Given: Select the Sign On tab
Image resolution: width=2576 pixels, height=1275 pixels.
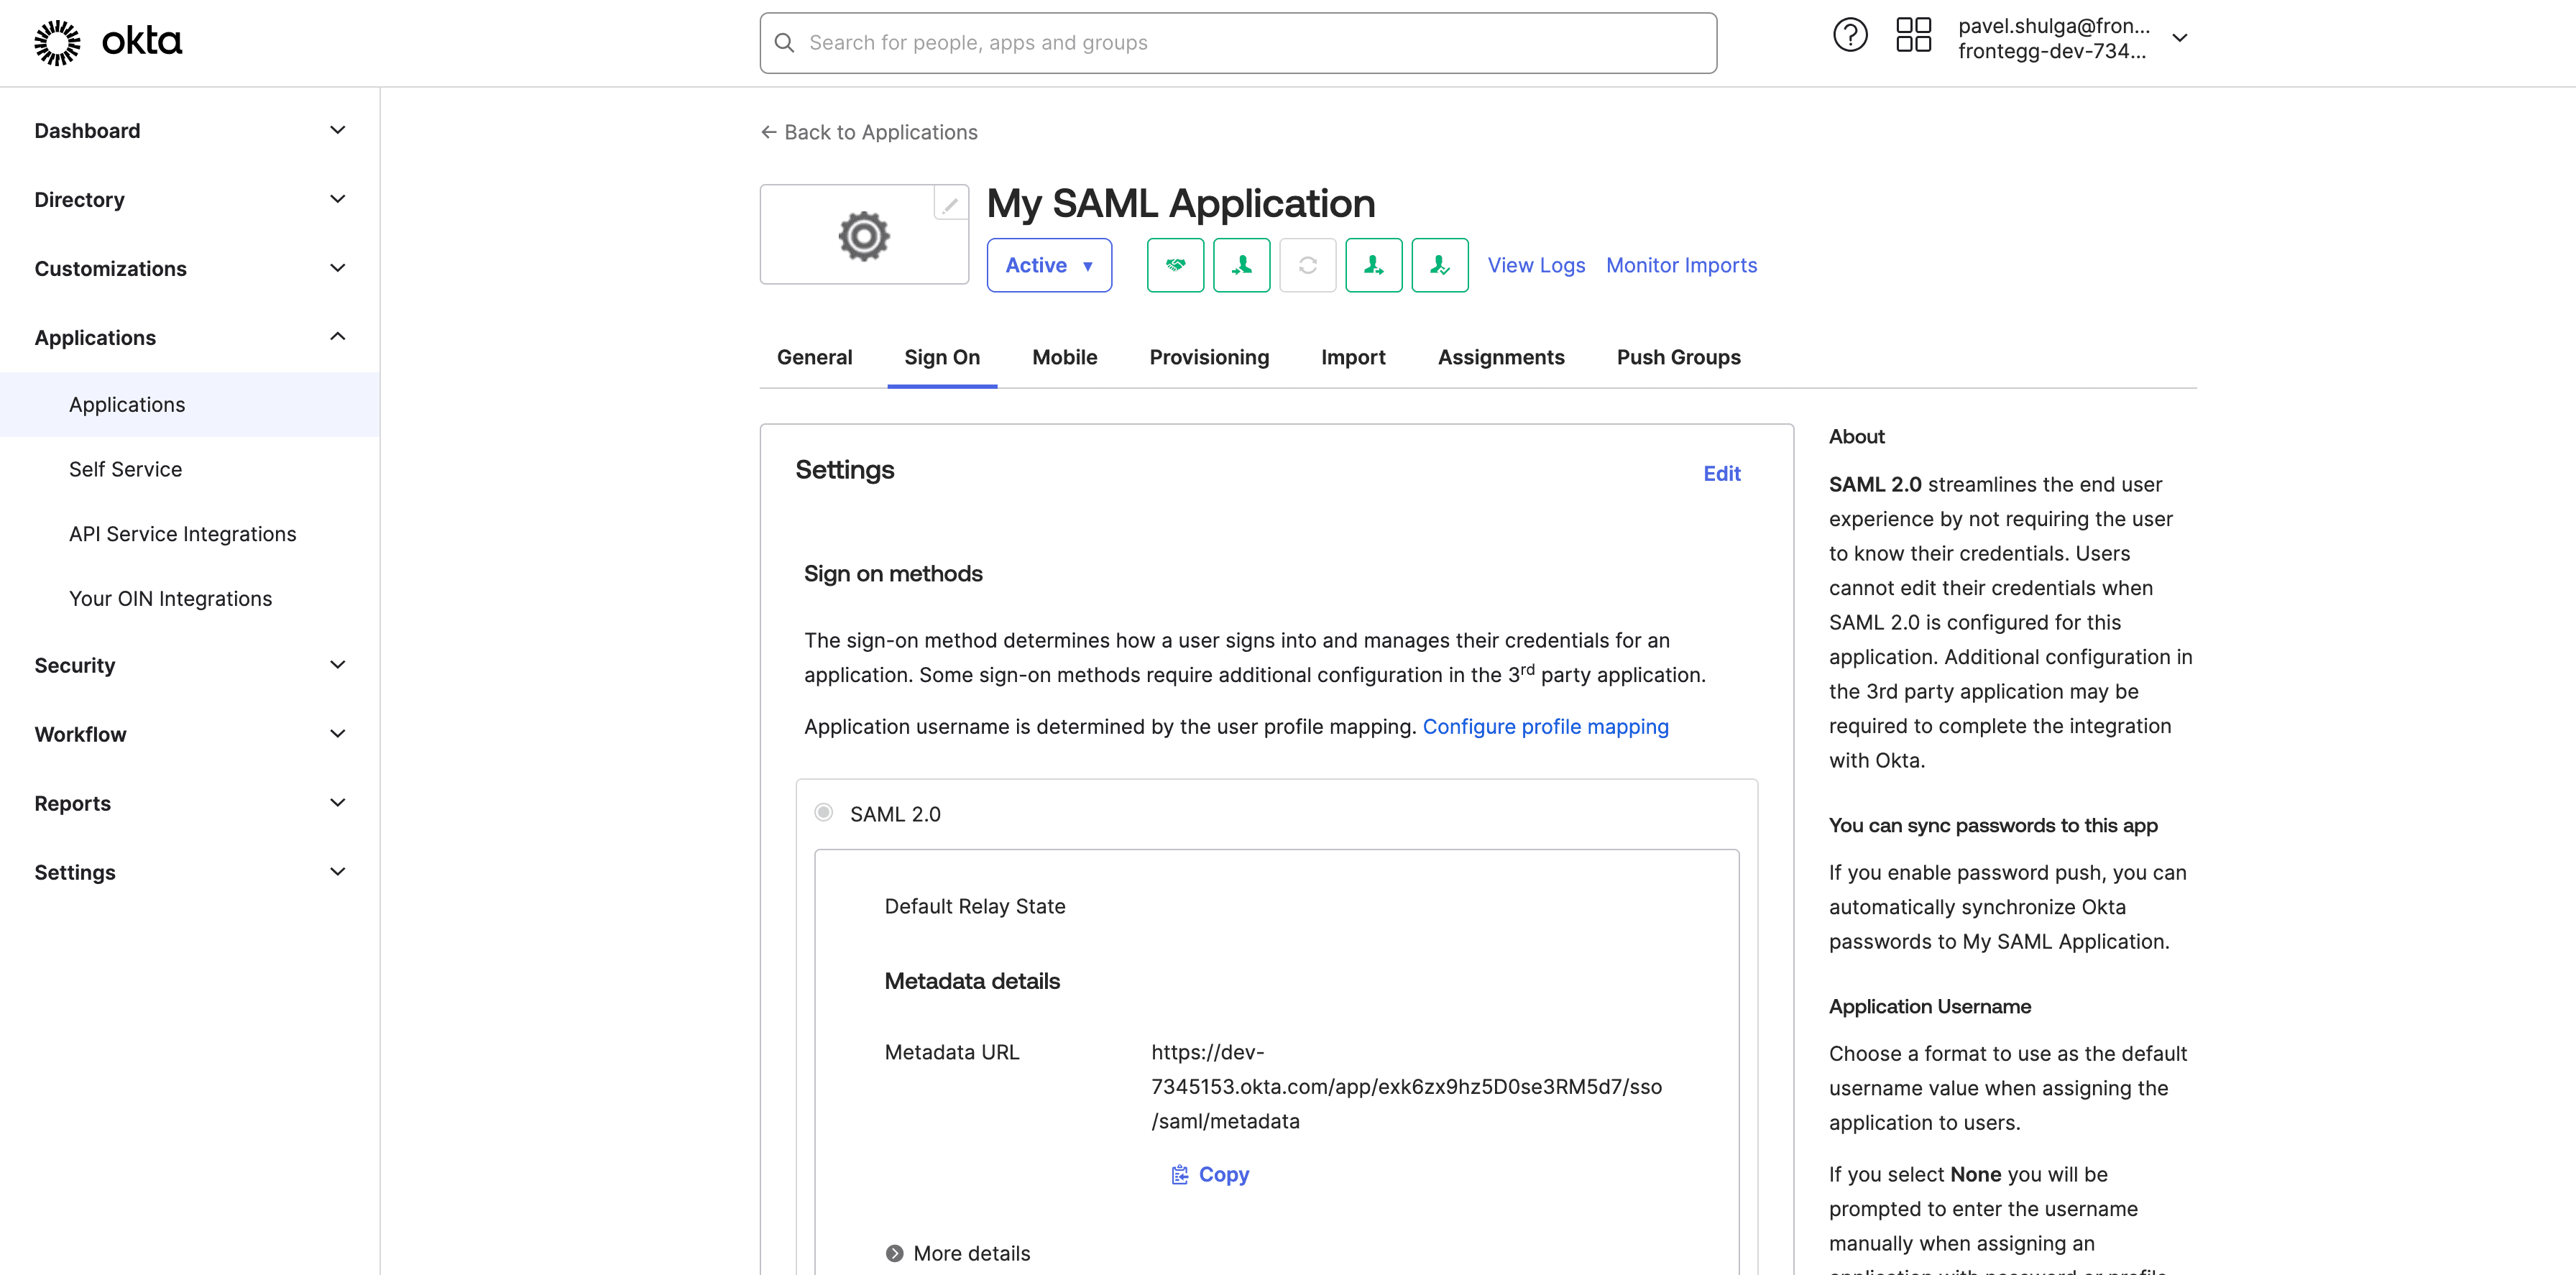Looking at the screenshot, I should tap(942, 357).
